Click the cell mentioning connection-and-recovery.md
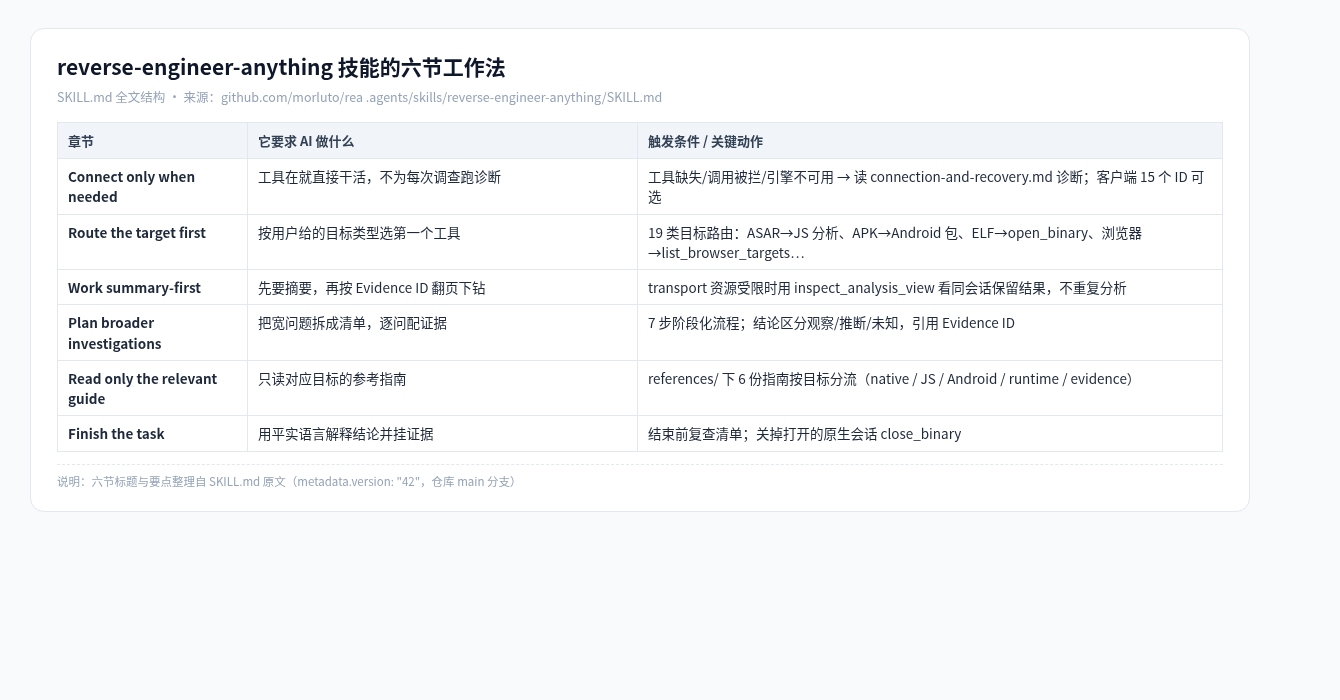1340x700 pixels. 930,187
